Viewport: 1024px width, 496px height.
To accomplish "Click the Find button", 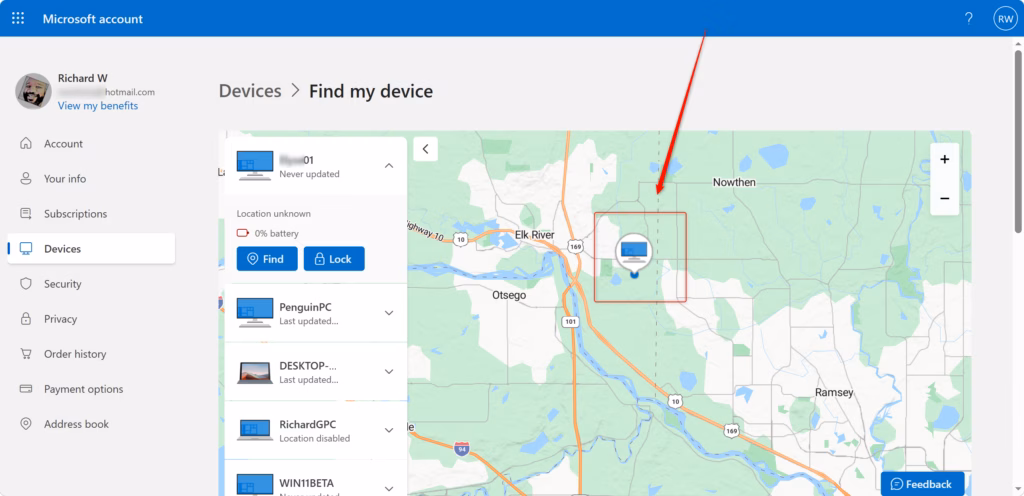I will tap(267, 259).
